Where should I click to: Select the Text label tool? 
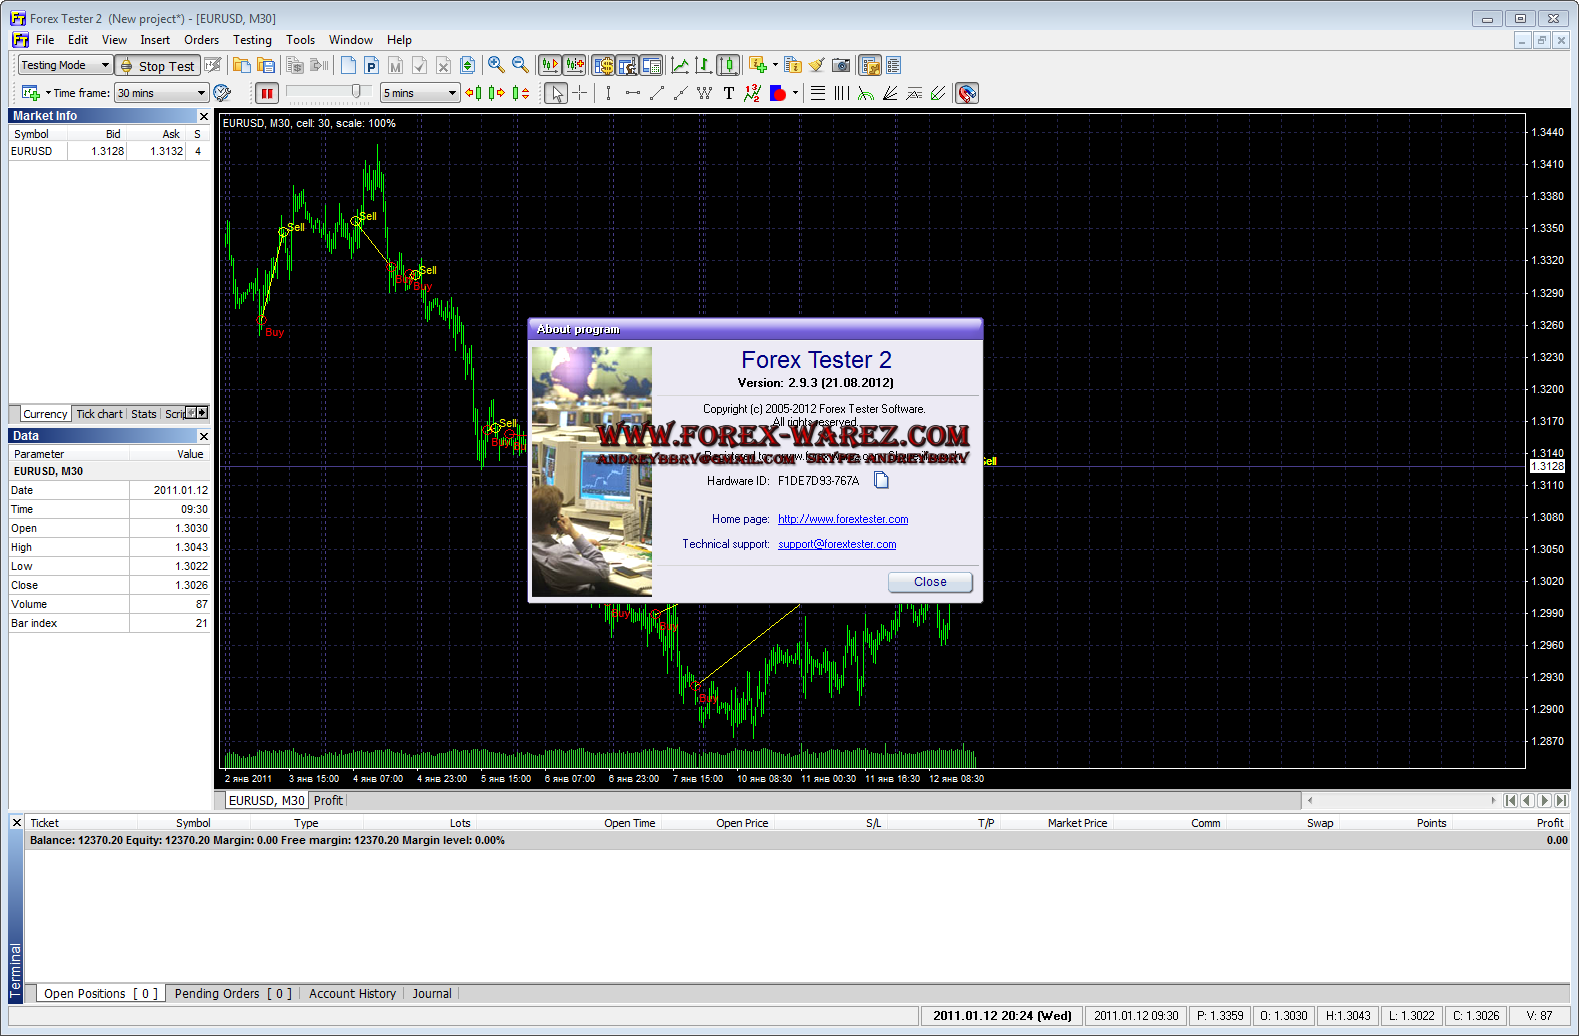click(728, 93)
